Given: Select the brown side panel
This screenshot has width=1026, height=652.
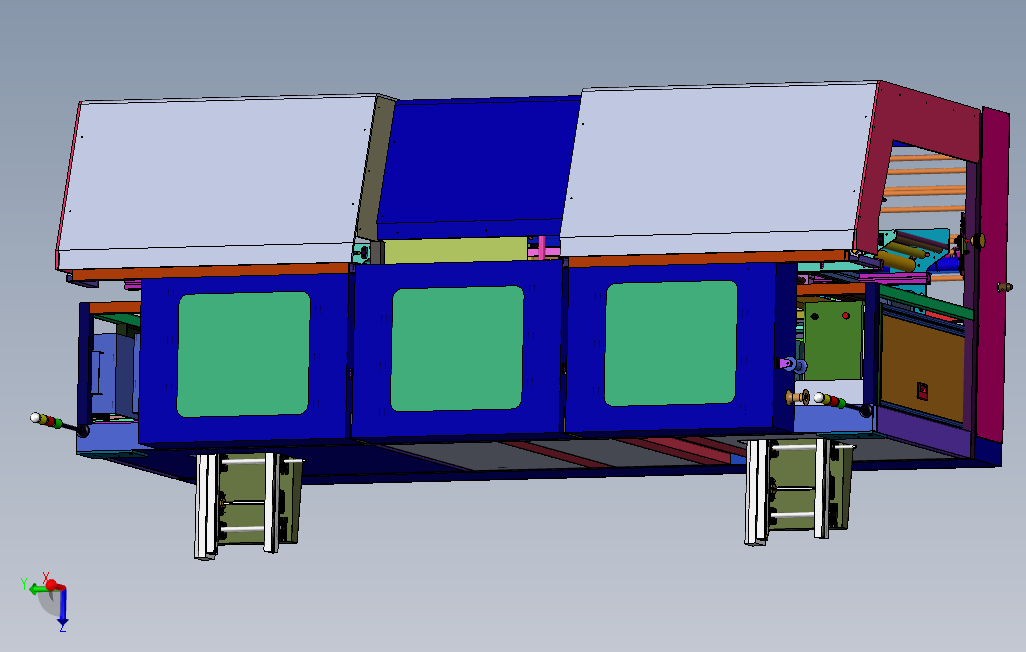Looking at the screenshot, I should 923,368.
